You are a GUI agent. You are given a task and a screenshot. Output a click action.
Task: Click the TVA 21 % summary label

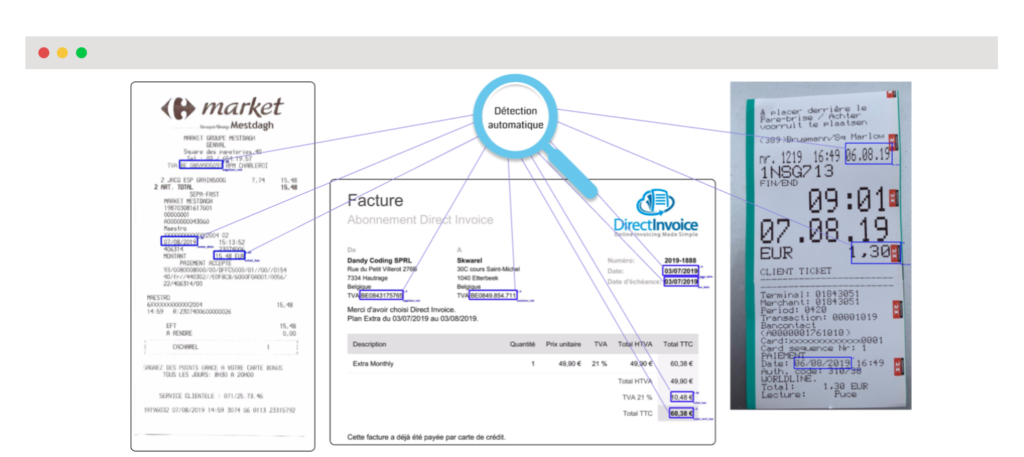pyautogui.click(x=637, y=397)
